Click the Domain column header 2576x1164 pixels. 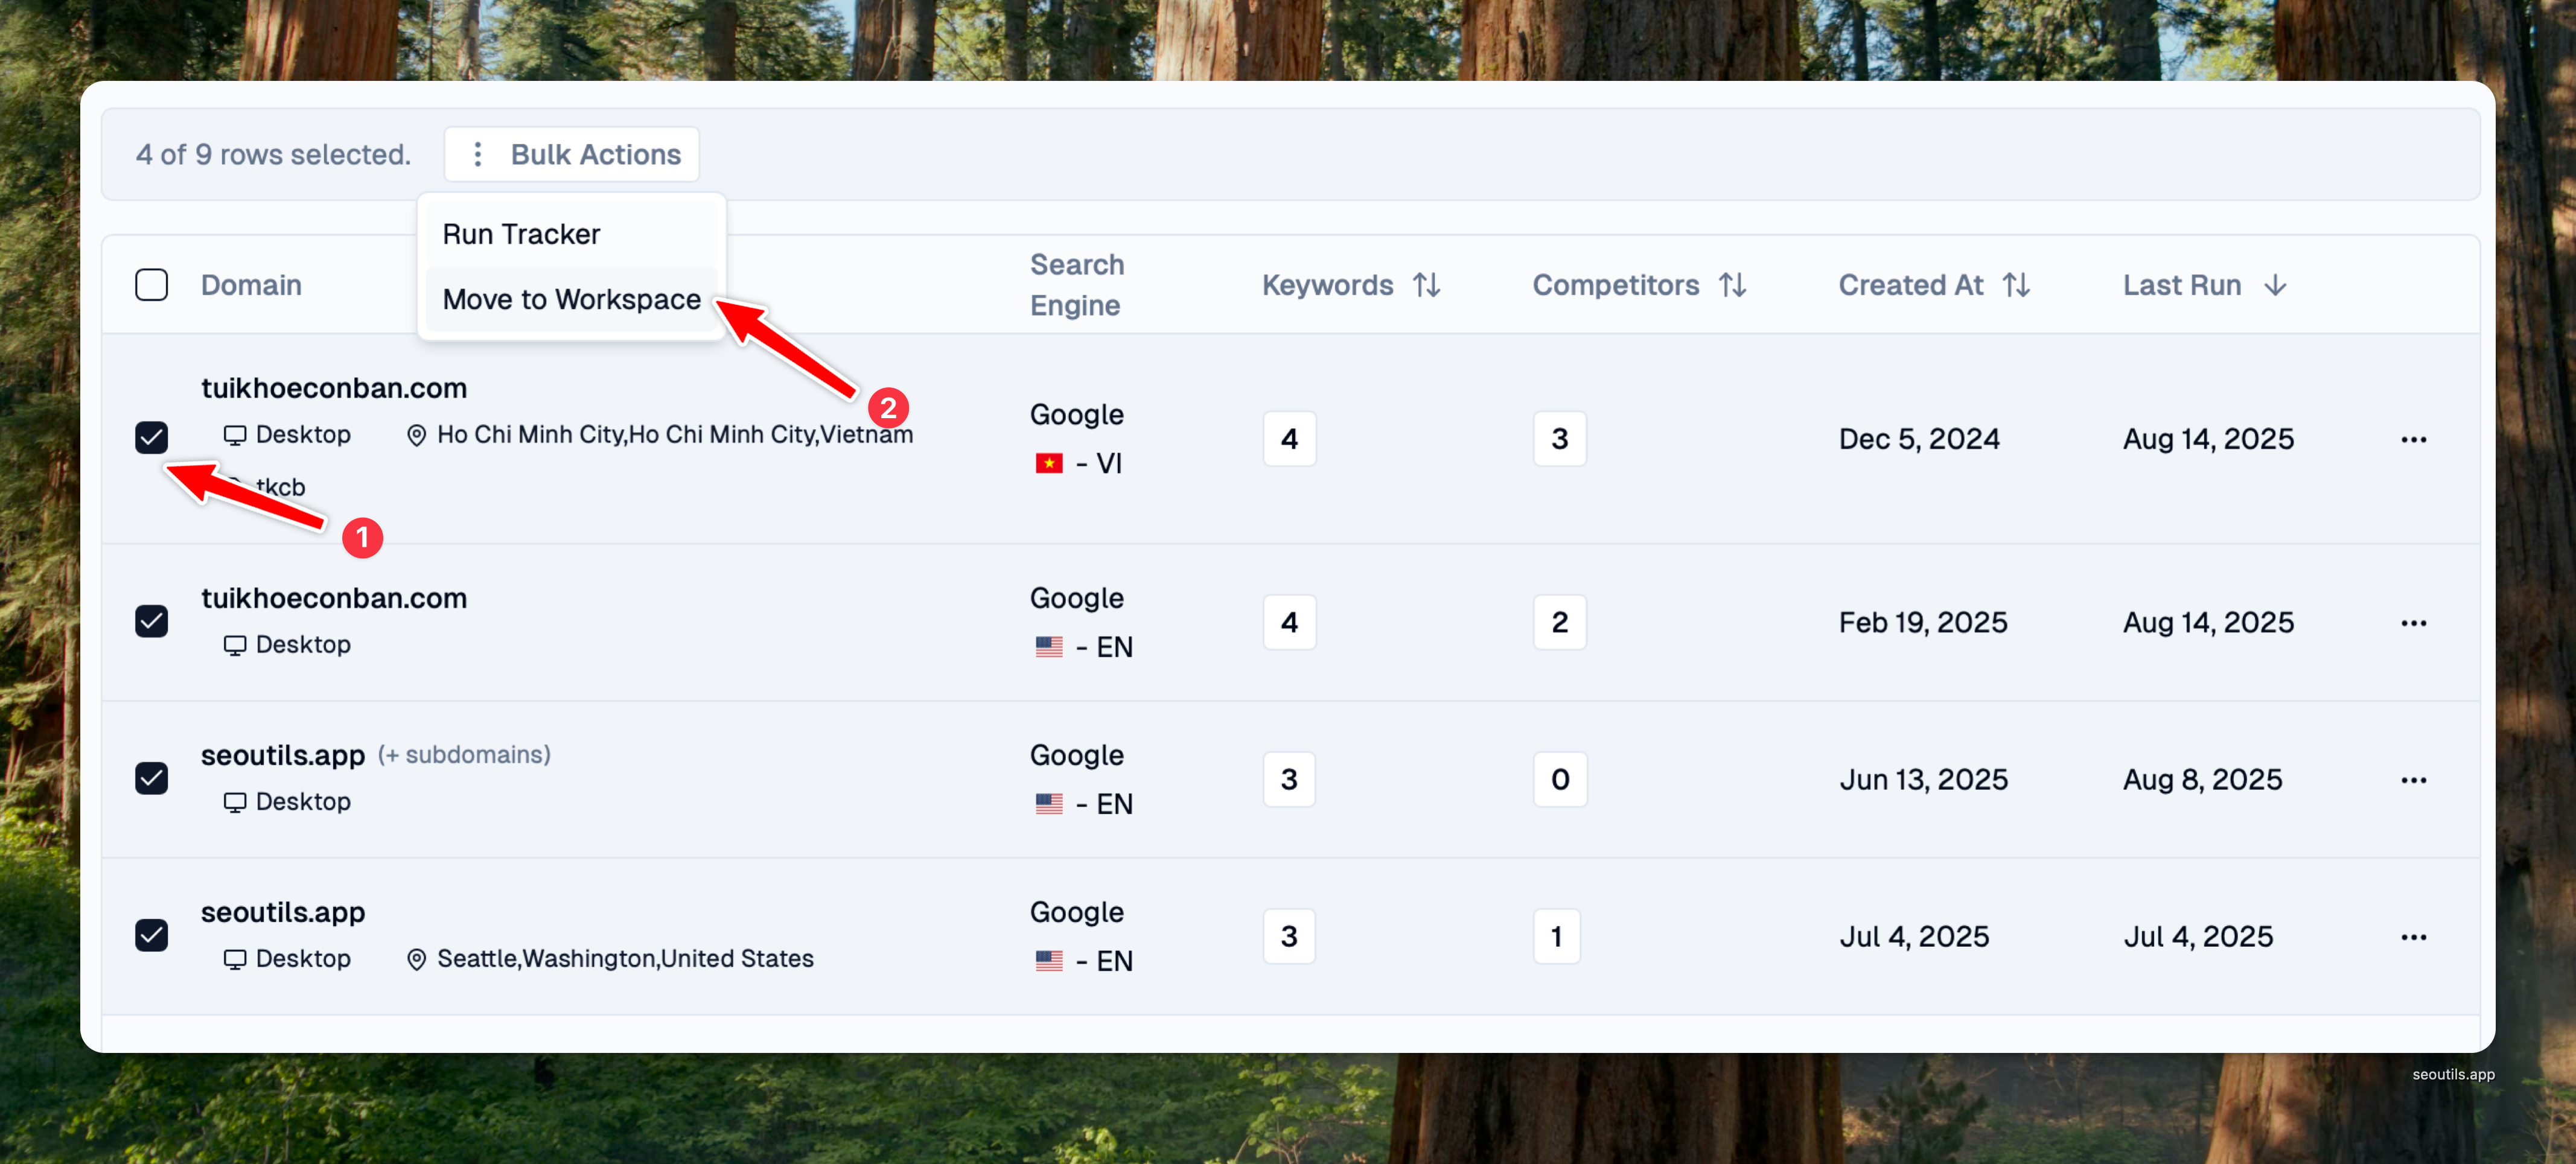[x=251, y=285]
